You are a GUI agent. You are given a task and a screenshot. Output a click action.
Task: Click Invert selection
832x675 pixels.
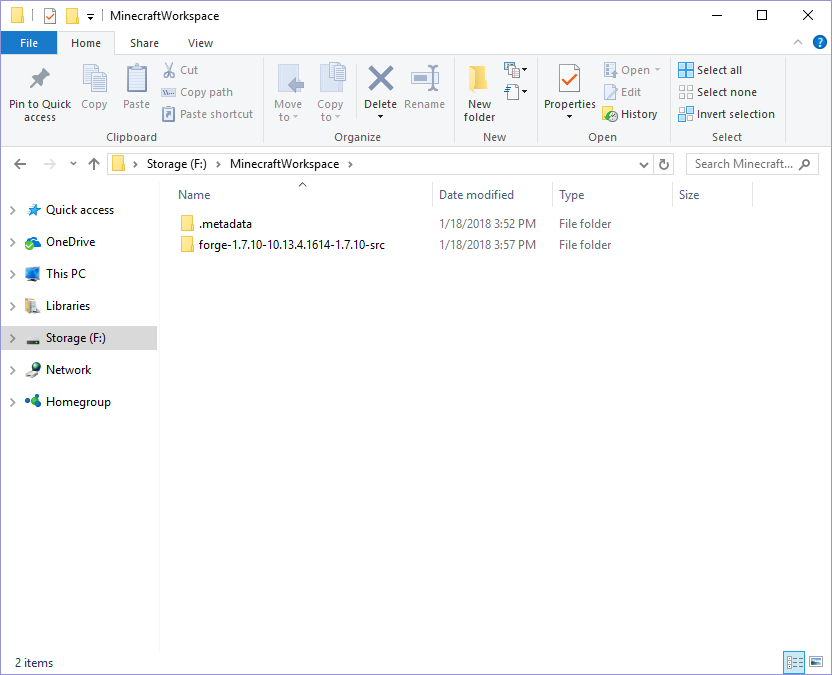[x=726, y=114]
